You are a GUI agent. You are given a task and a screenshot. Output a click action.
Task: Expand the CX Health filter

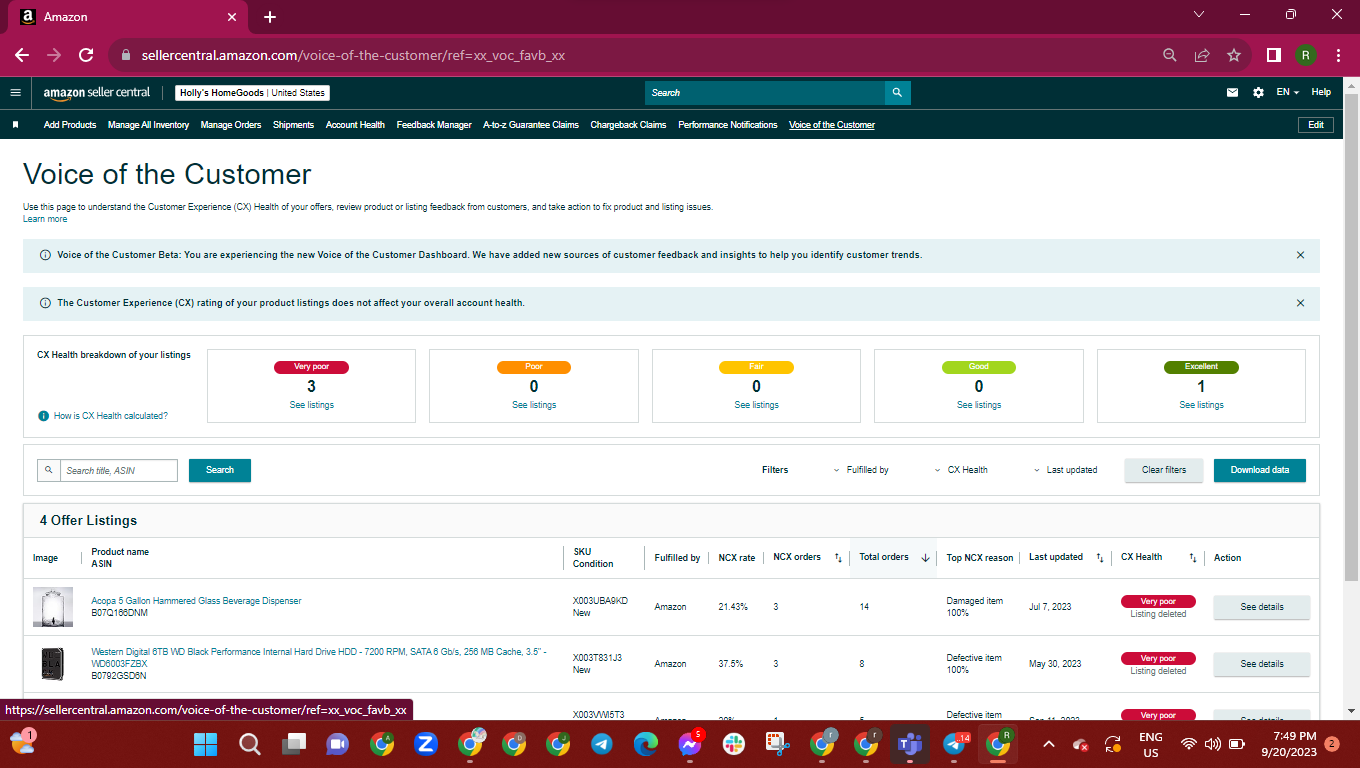[961, 470]
